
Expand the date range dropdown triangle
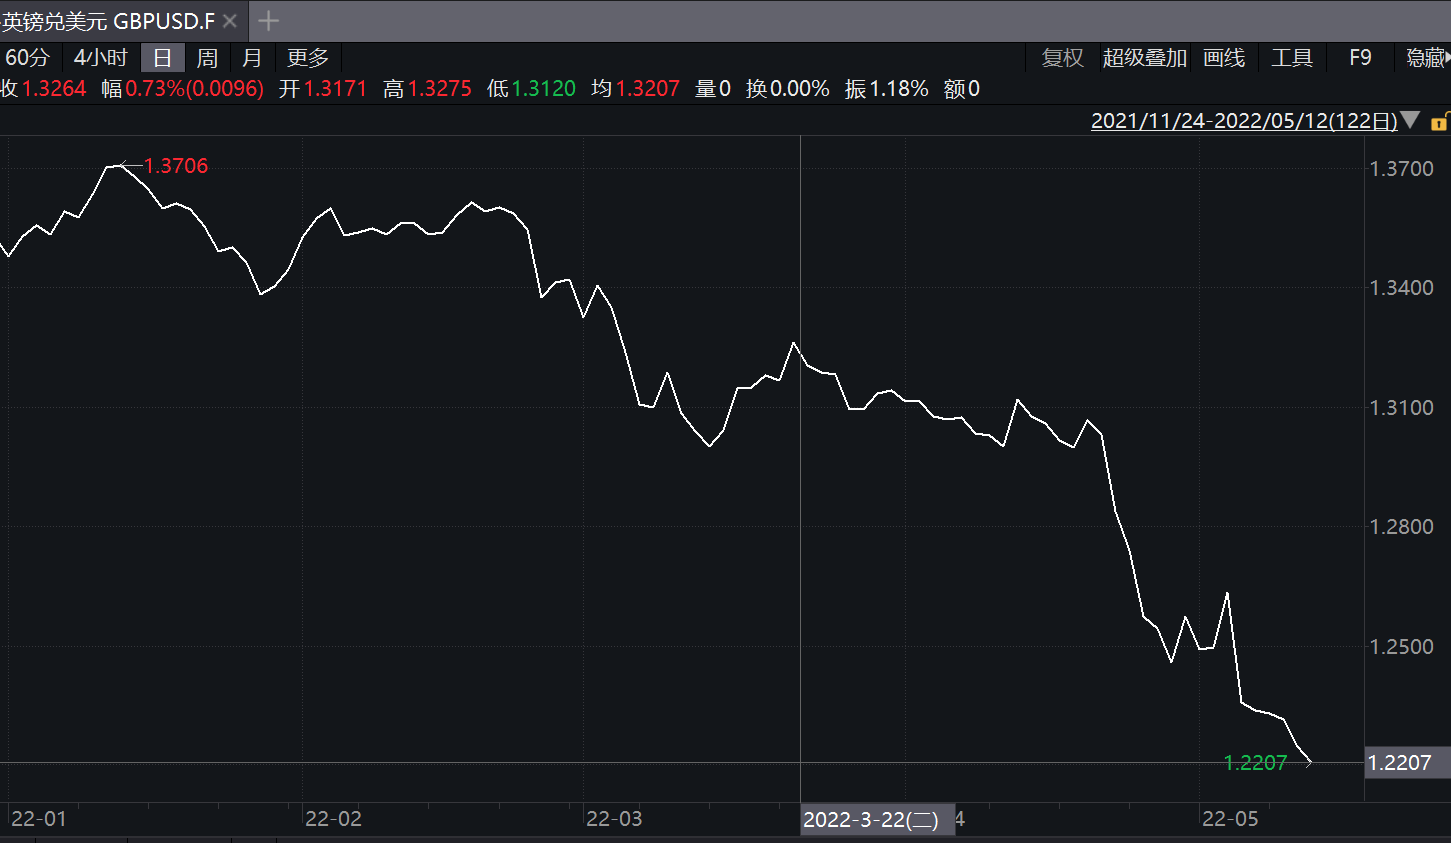click(1410, 120)
